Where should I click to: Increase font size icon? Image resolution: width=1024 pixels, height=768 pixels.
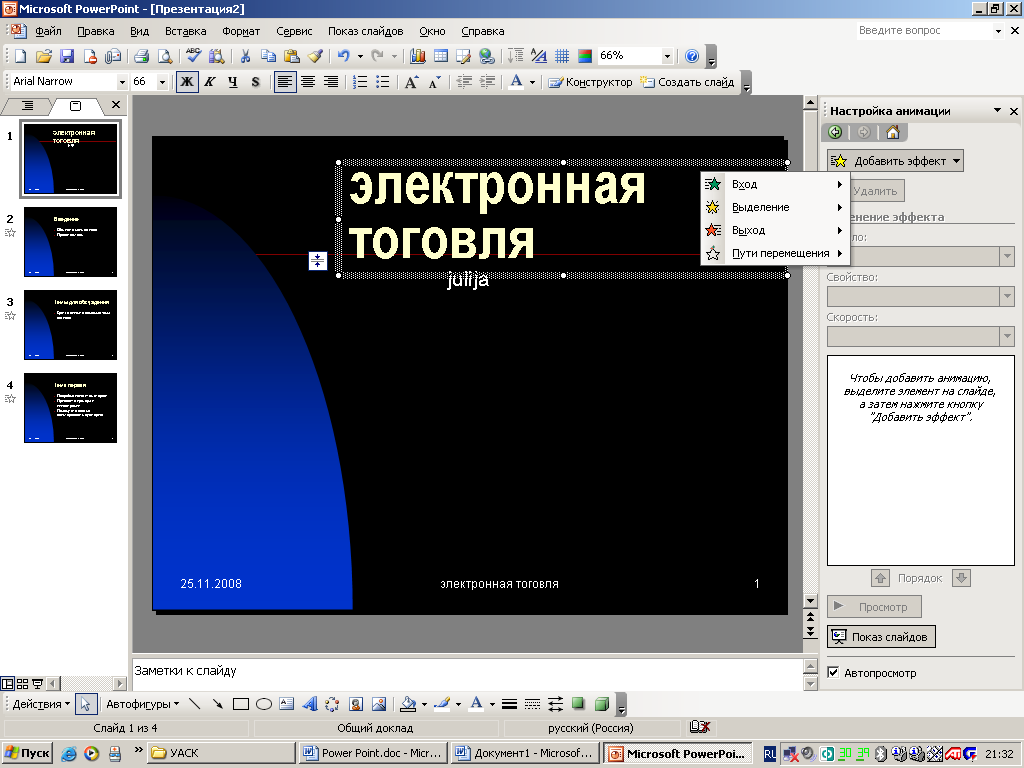pos(411,82)
